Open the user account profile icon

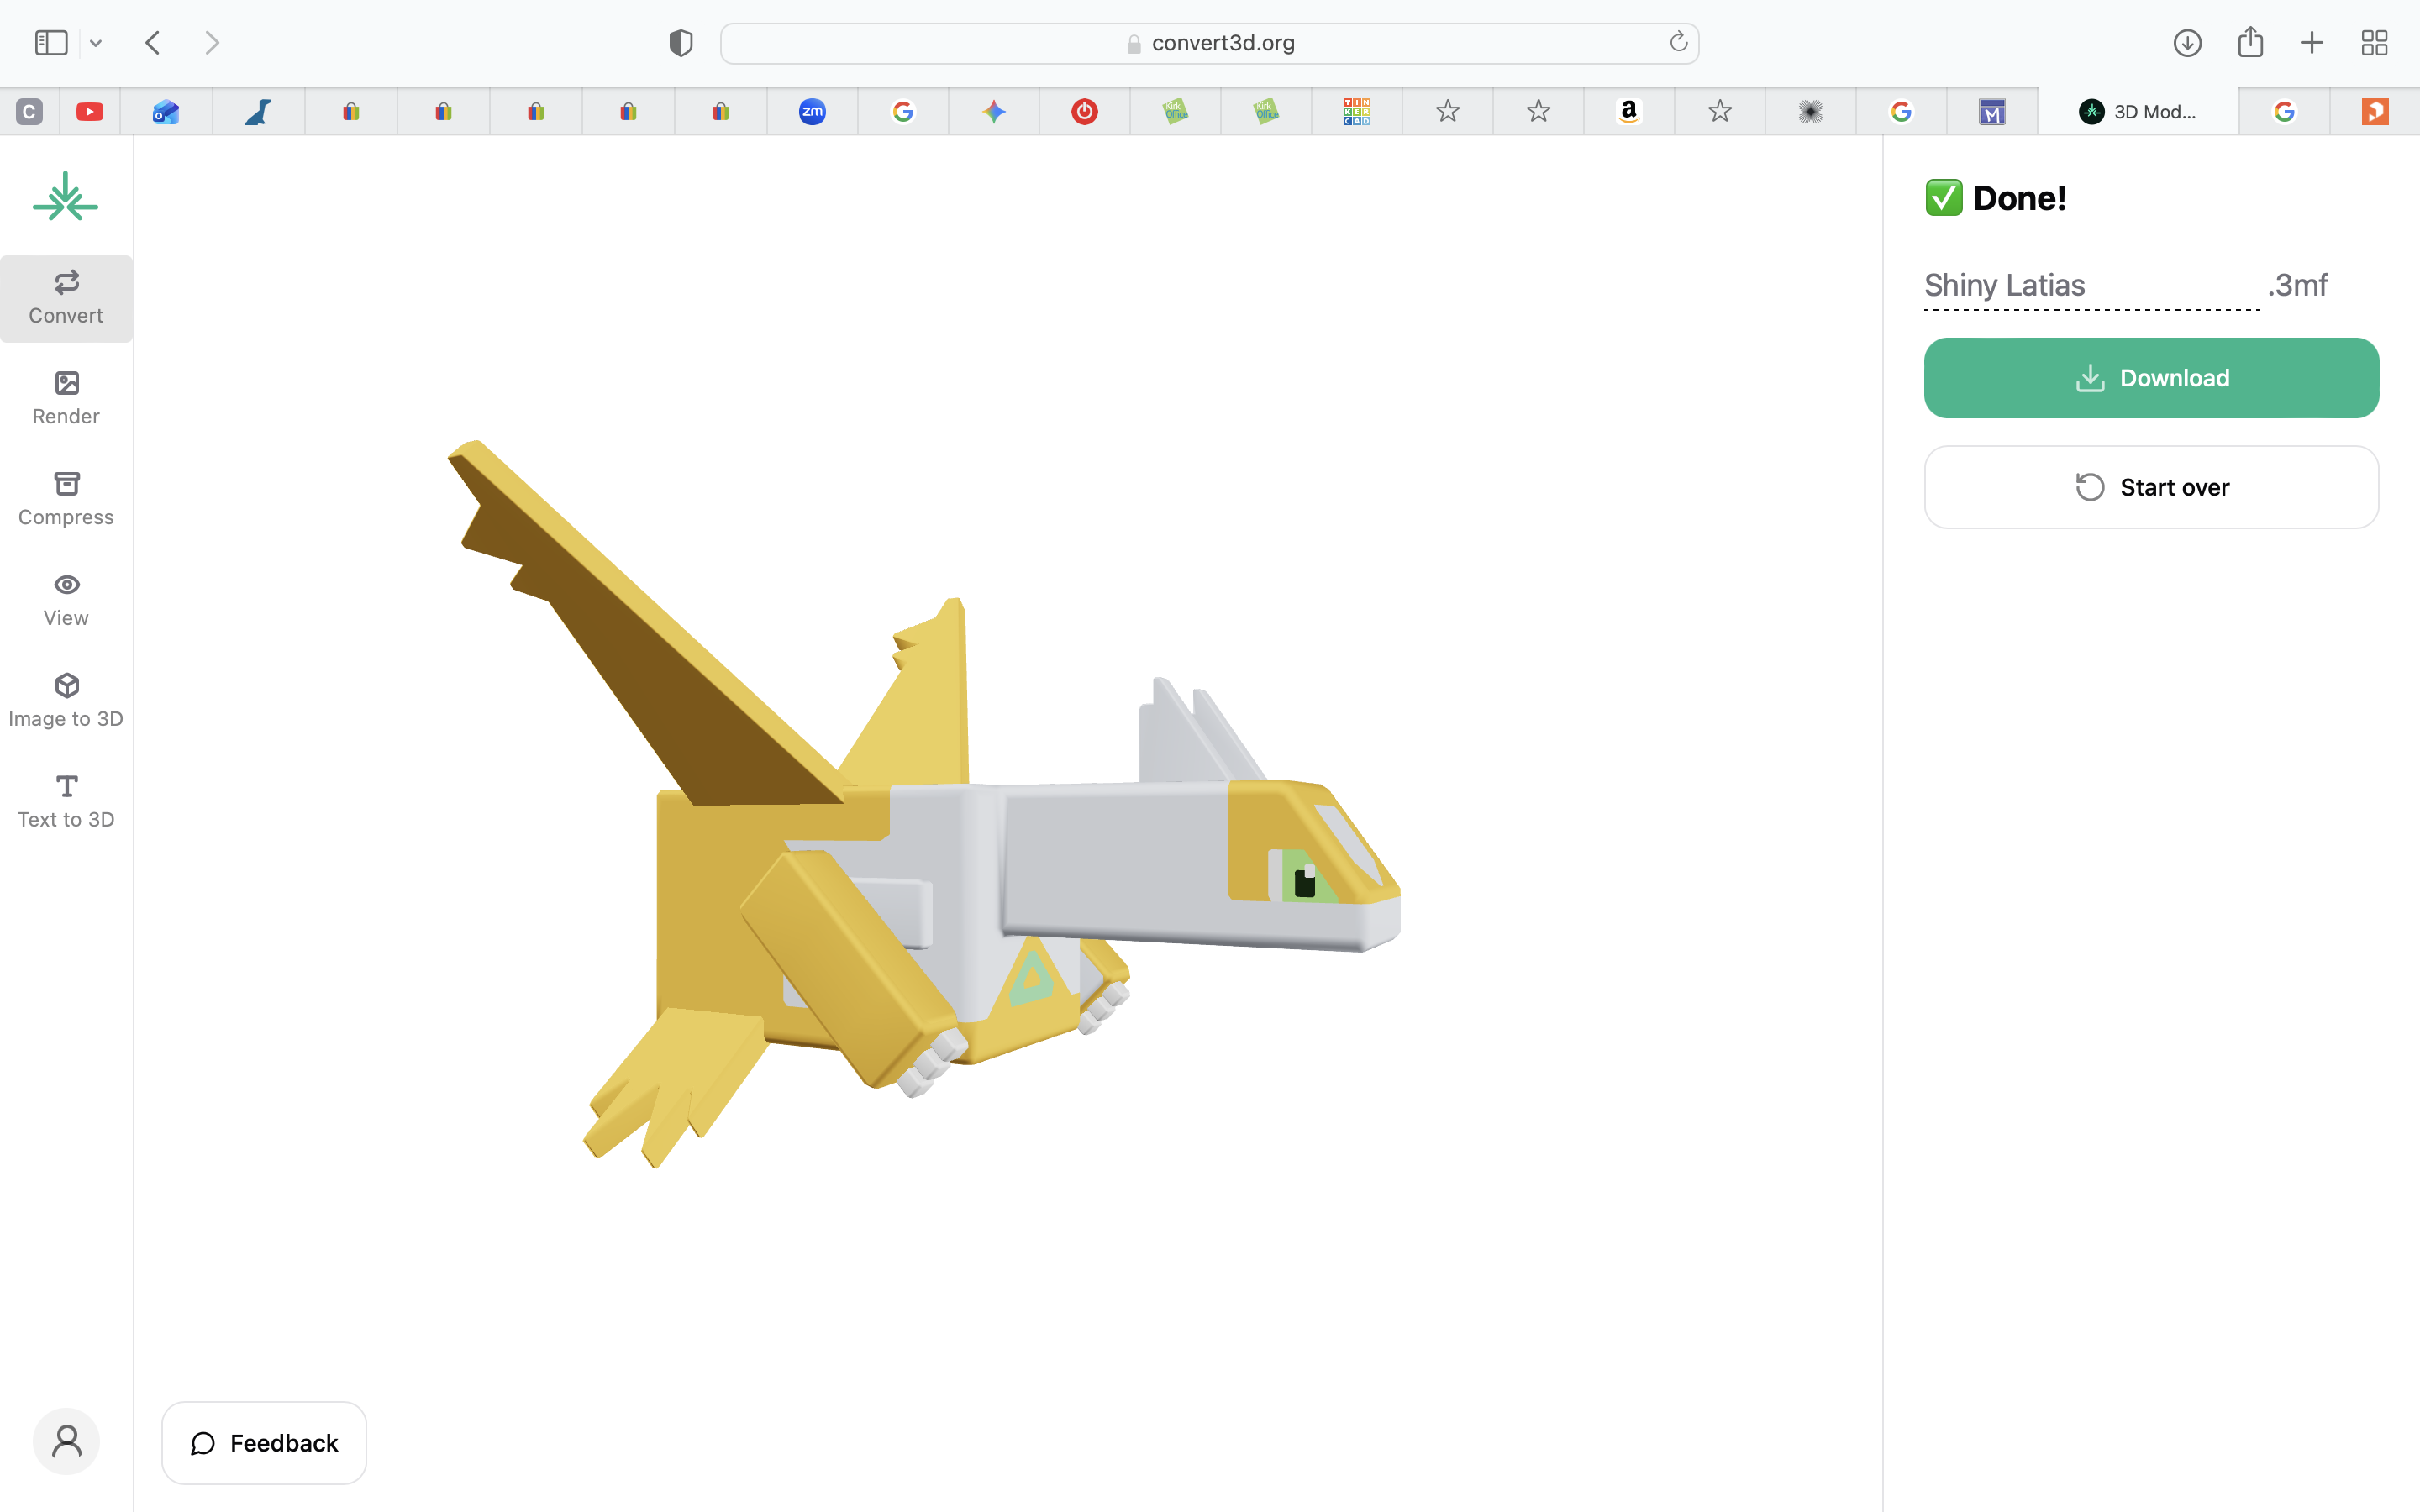[66, 1441]
